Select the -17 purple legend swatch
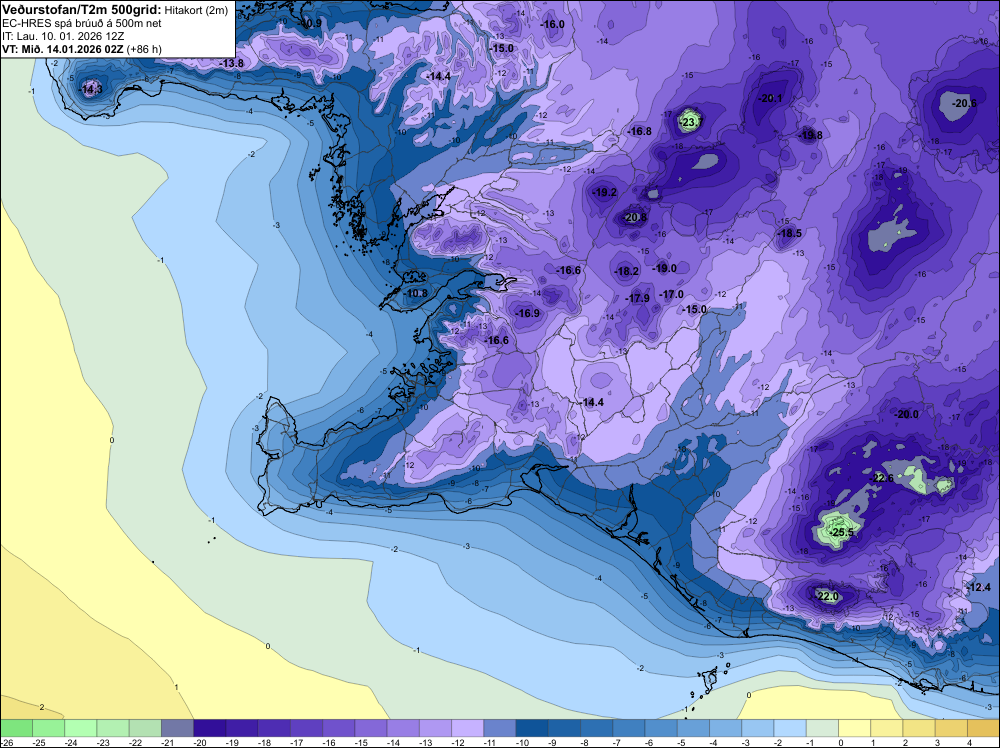1000x748 pixels. coord(307,728)
